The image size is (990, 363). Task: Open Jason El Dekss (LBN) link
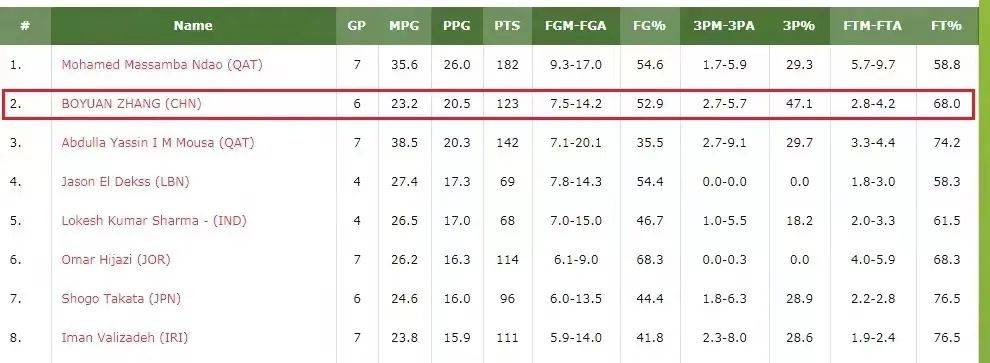tap(125, 182)
